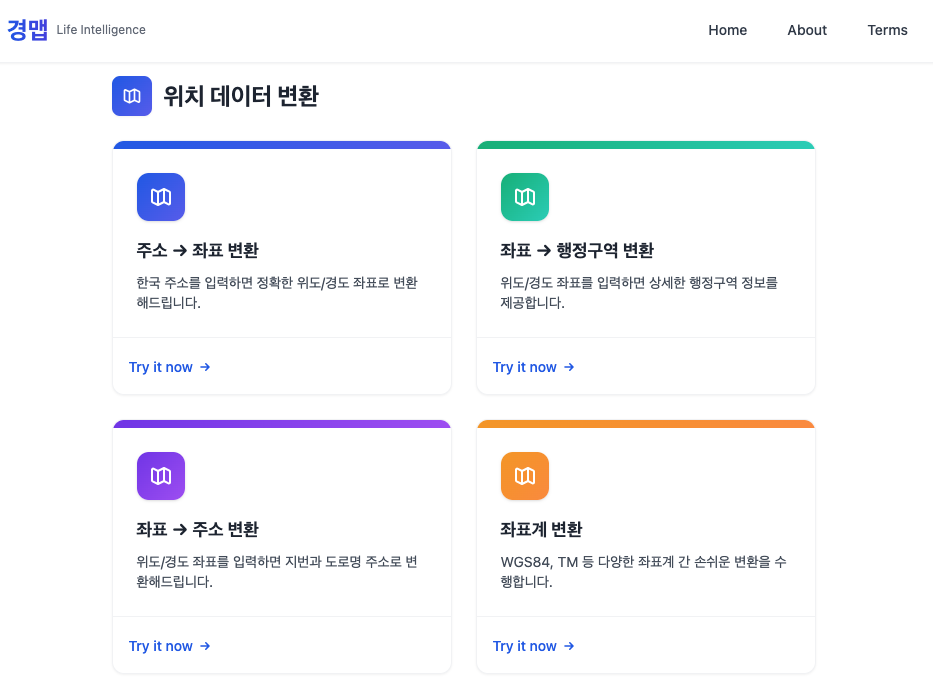Try it now for 좌표 → 행정구역 변환
Screen dimensions: 933x680
(534, 367)
